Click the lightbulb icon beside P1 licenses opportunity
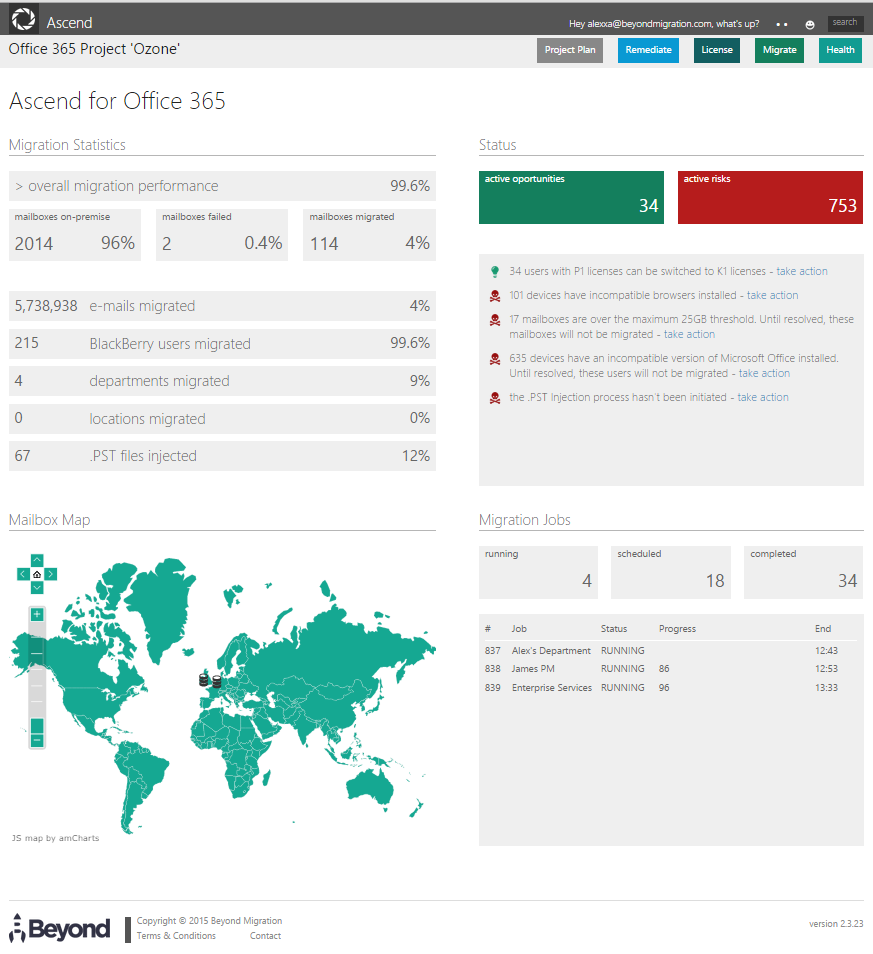This screenshot has width=873, height=954. (x=495, y=271)
